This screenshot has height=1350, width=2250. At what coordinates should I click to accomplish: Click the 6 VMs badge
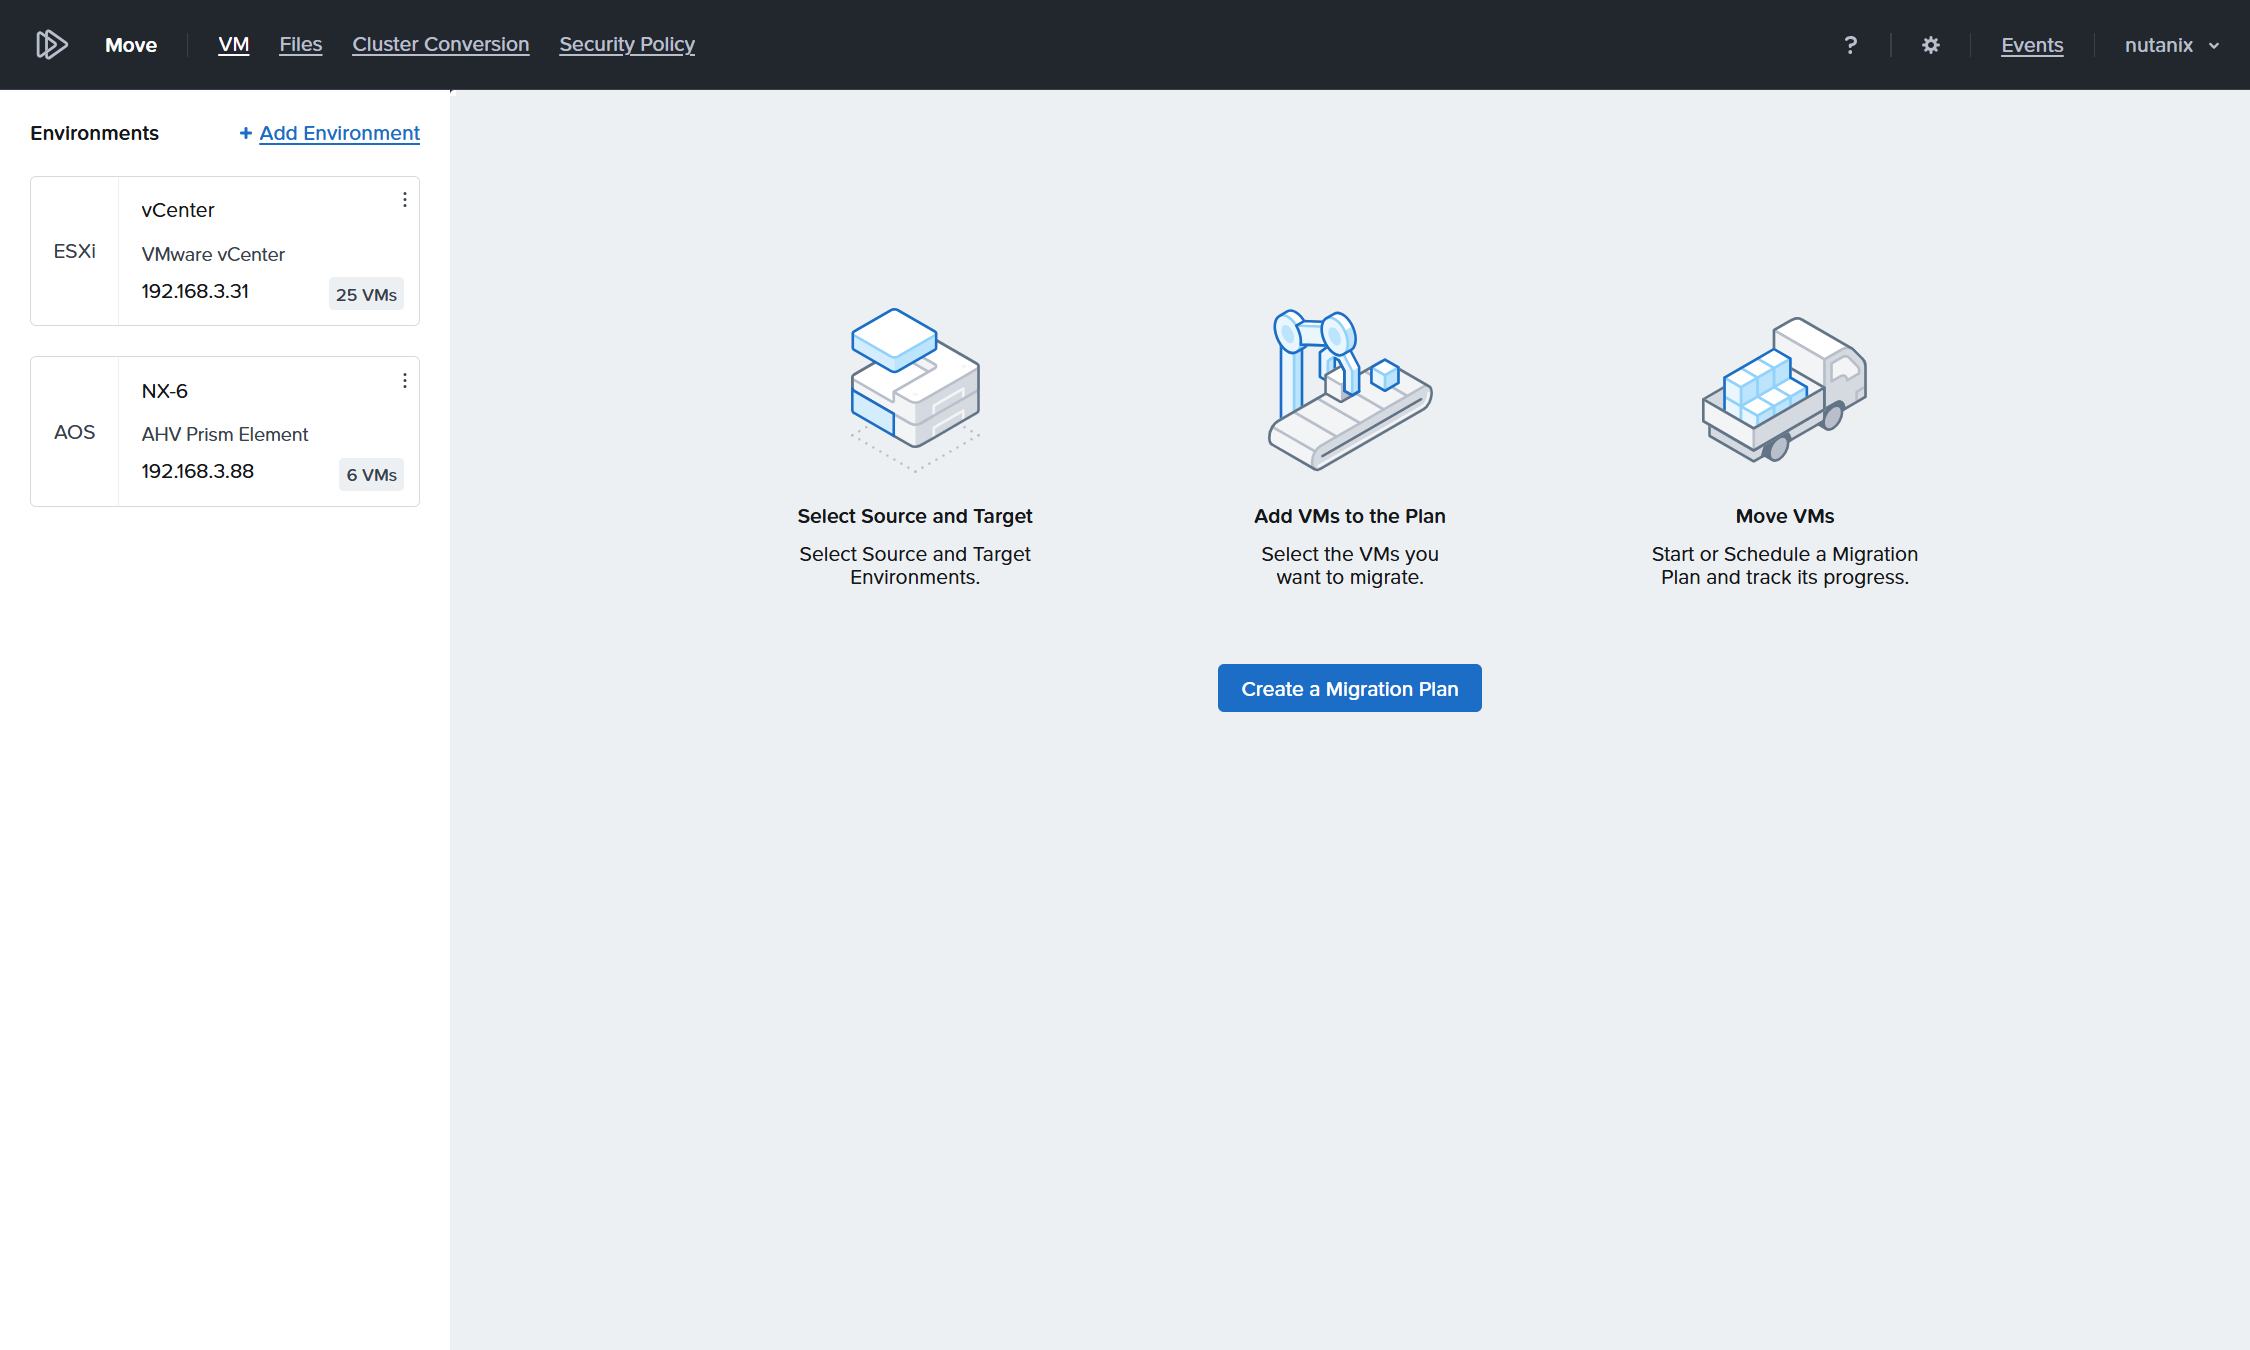pos(372,475)
